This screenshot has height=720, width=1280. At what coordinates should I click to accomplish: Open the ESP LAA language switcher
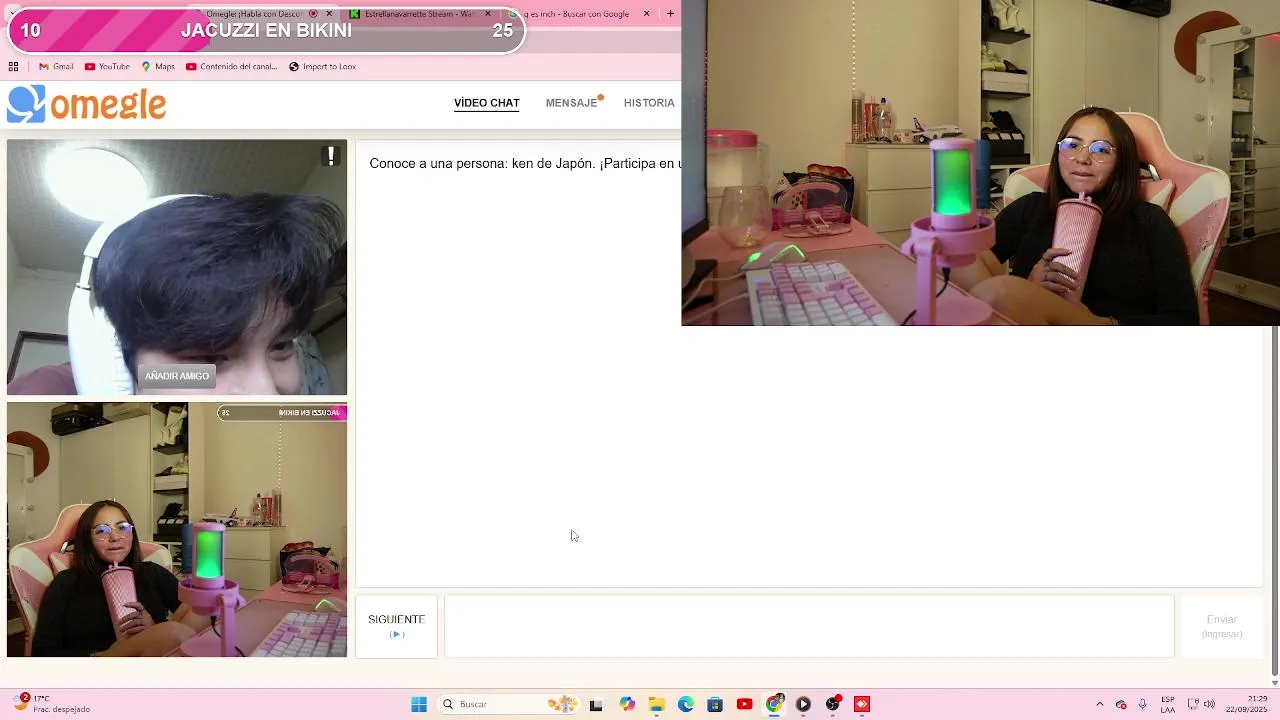1168,704
